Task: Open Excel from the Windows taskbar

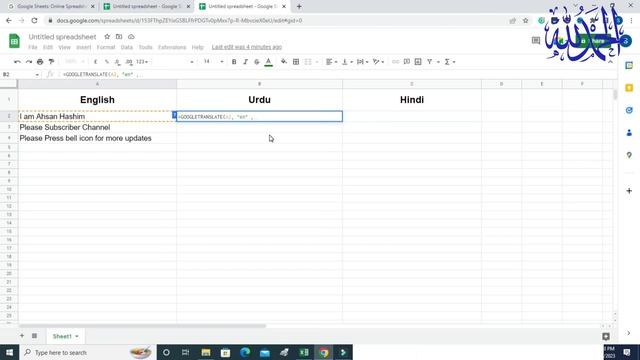Action: 304,352
